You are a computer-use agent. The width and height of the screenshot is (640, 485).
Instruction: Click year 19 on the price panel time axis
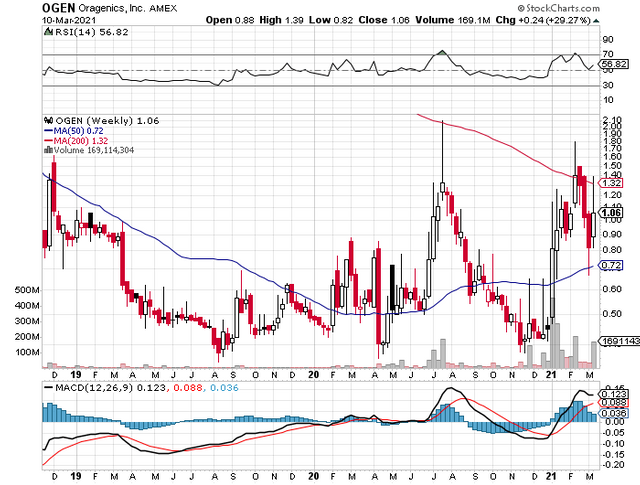pyautogui.click(x=76, y=374)
